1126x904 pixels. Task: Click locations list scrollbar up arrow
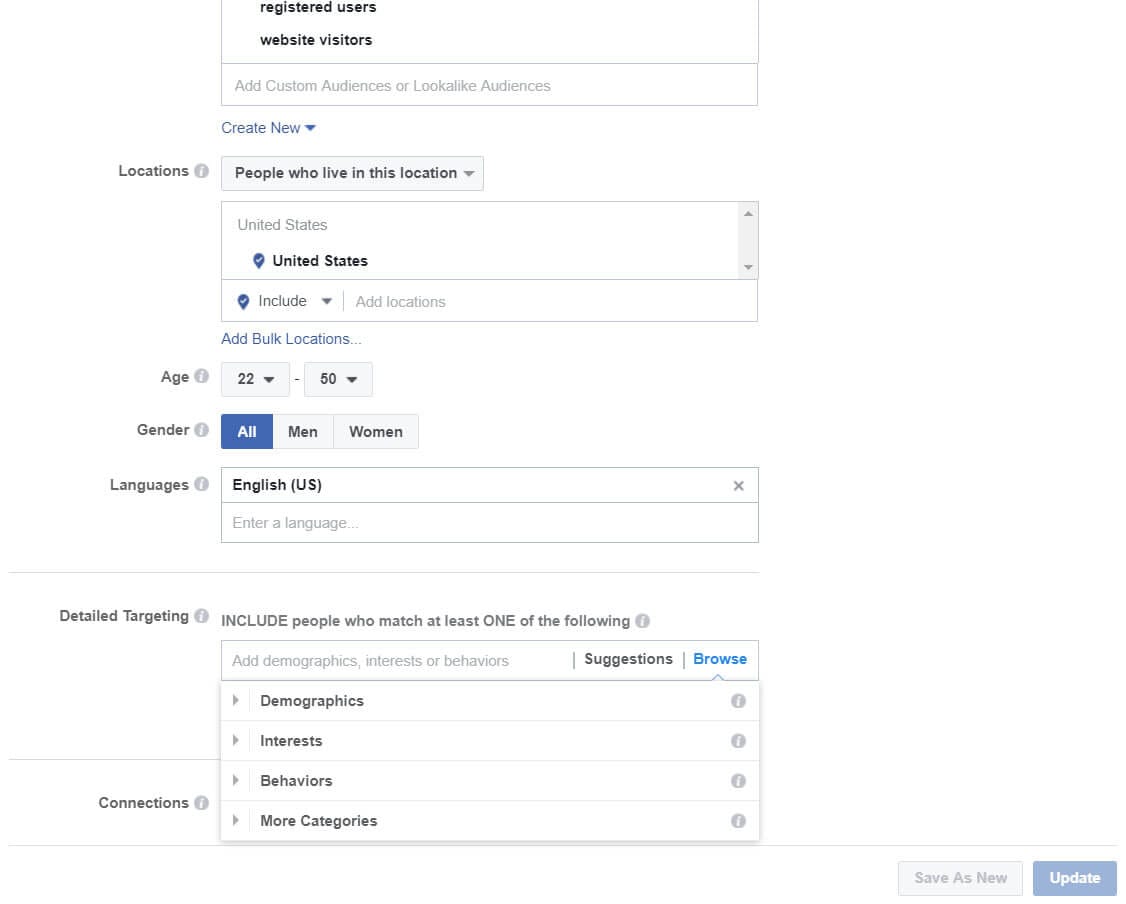[748, 214]
